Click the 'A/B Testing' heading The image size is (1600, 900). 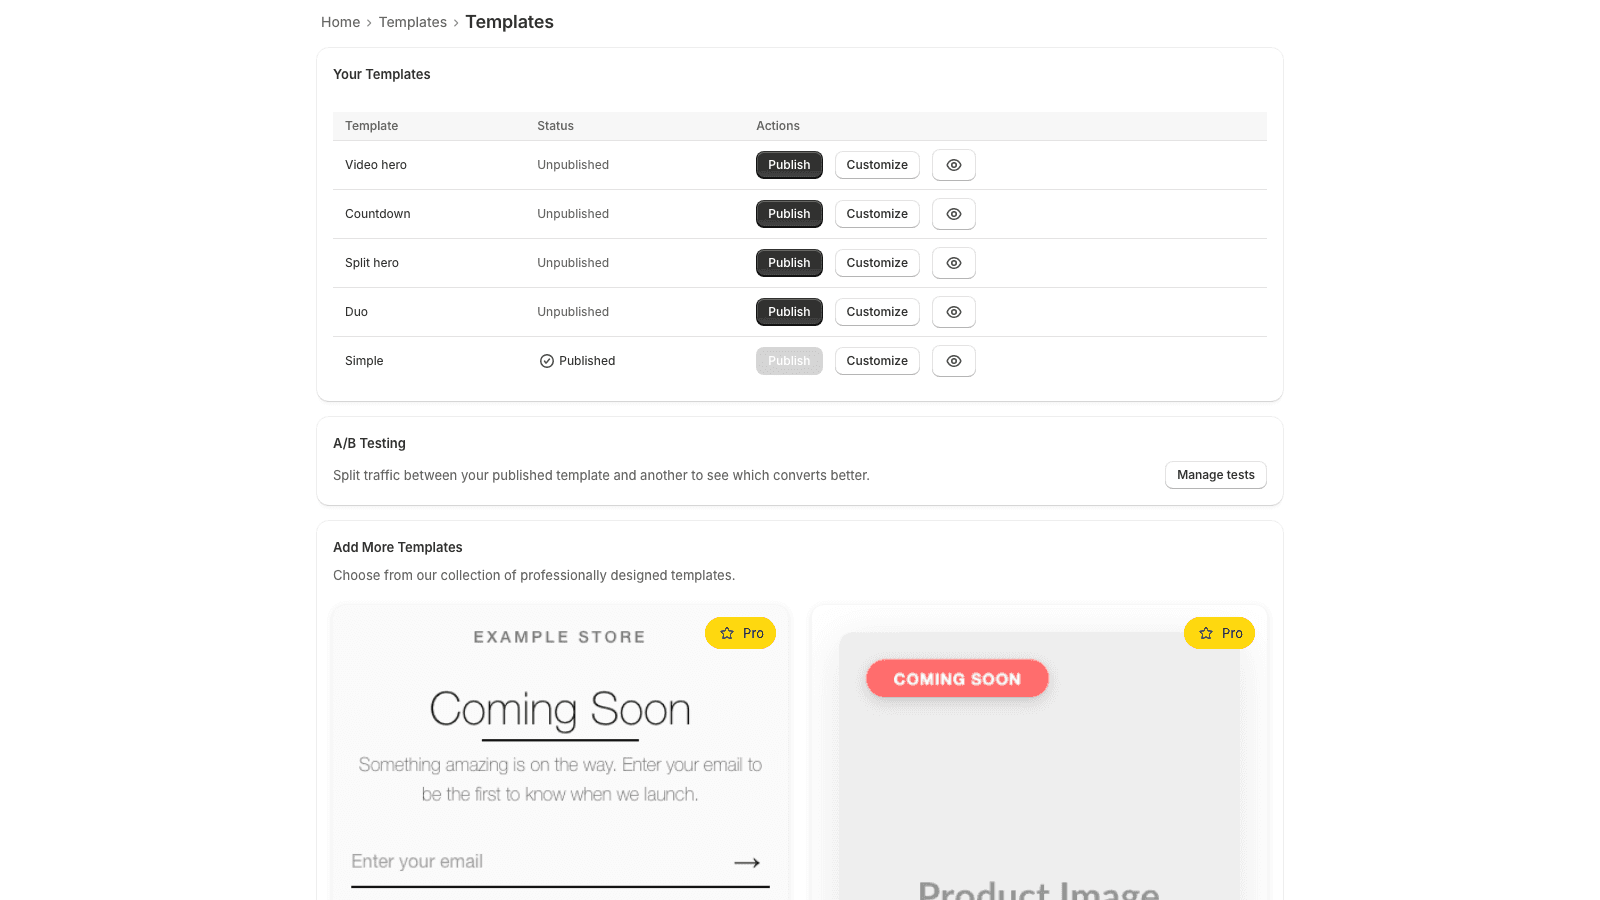369,443
